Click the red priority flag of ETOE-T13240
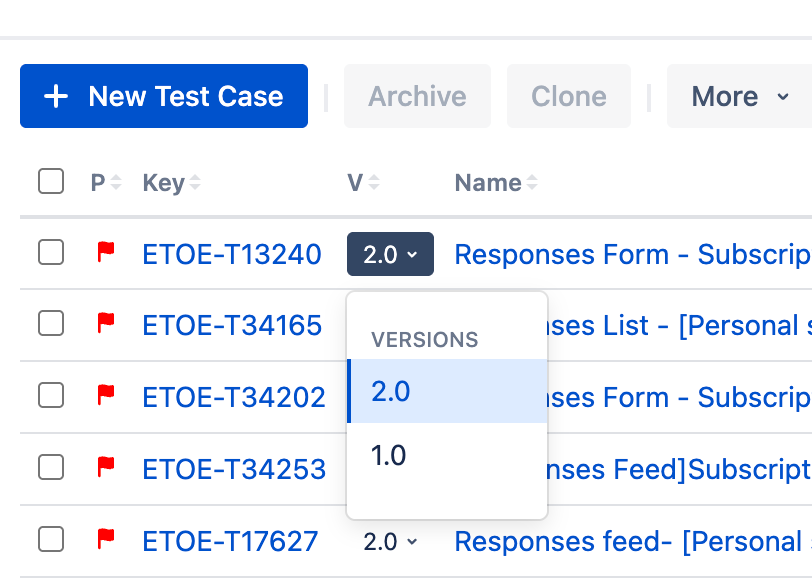Viewport: 812px width, 586px height. point(106,252)
